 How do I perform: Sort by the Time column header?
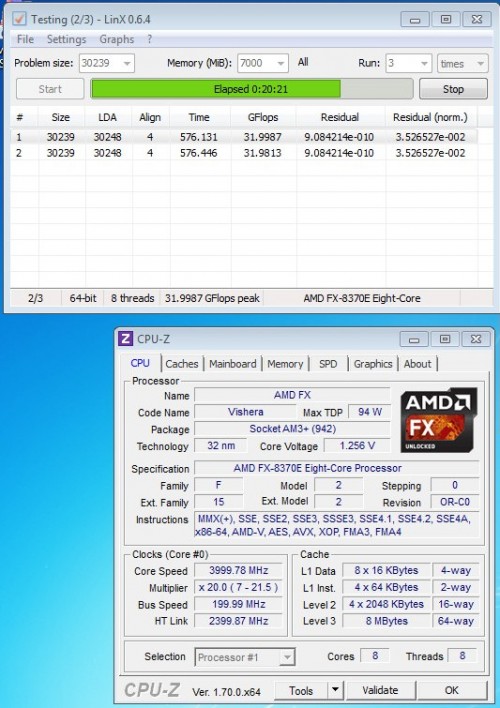[x=199, y=117]
